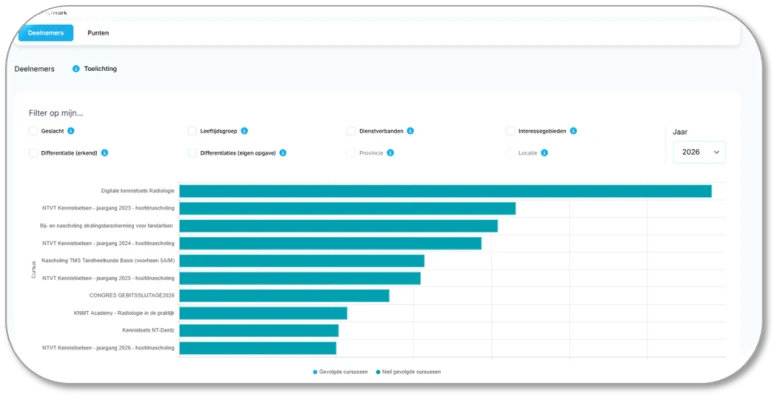Click the label Kennistoets NT-Dentz
This screenshot has height=397, width=776.
pos(148,330)
